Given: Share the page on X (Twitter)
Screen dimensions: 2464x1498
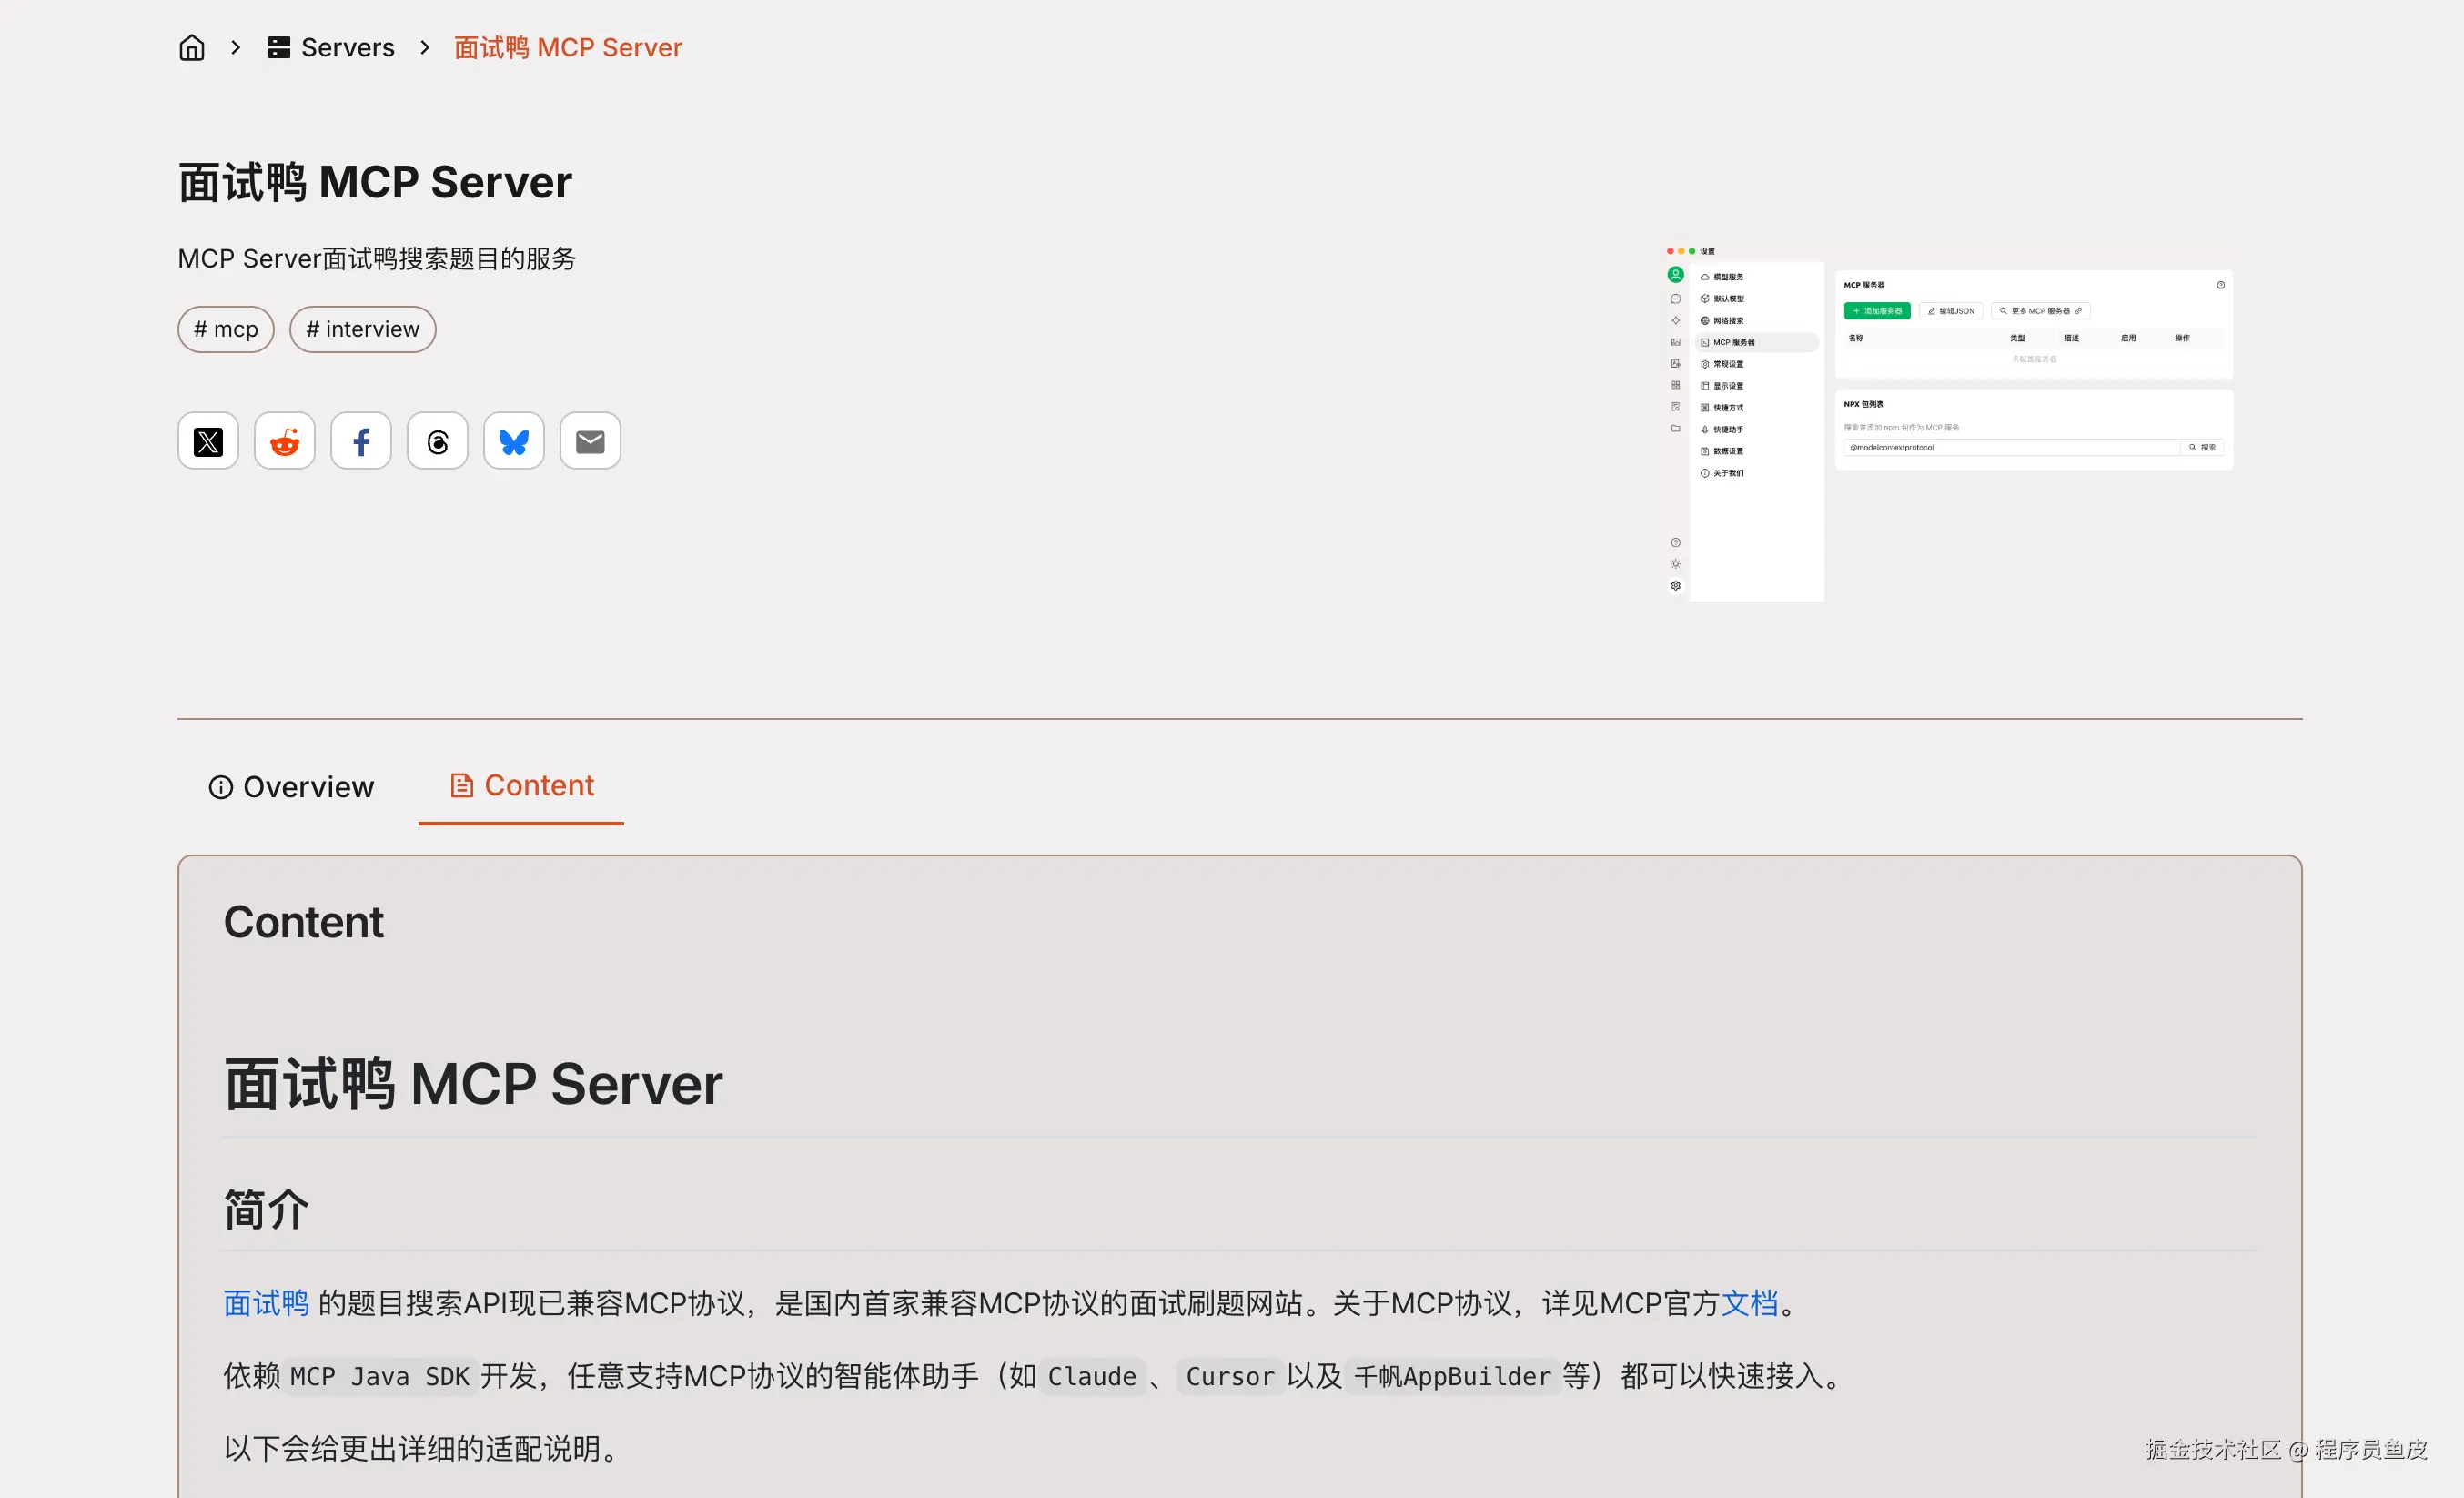Looking at the screenshot, I should coord(208,441).
